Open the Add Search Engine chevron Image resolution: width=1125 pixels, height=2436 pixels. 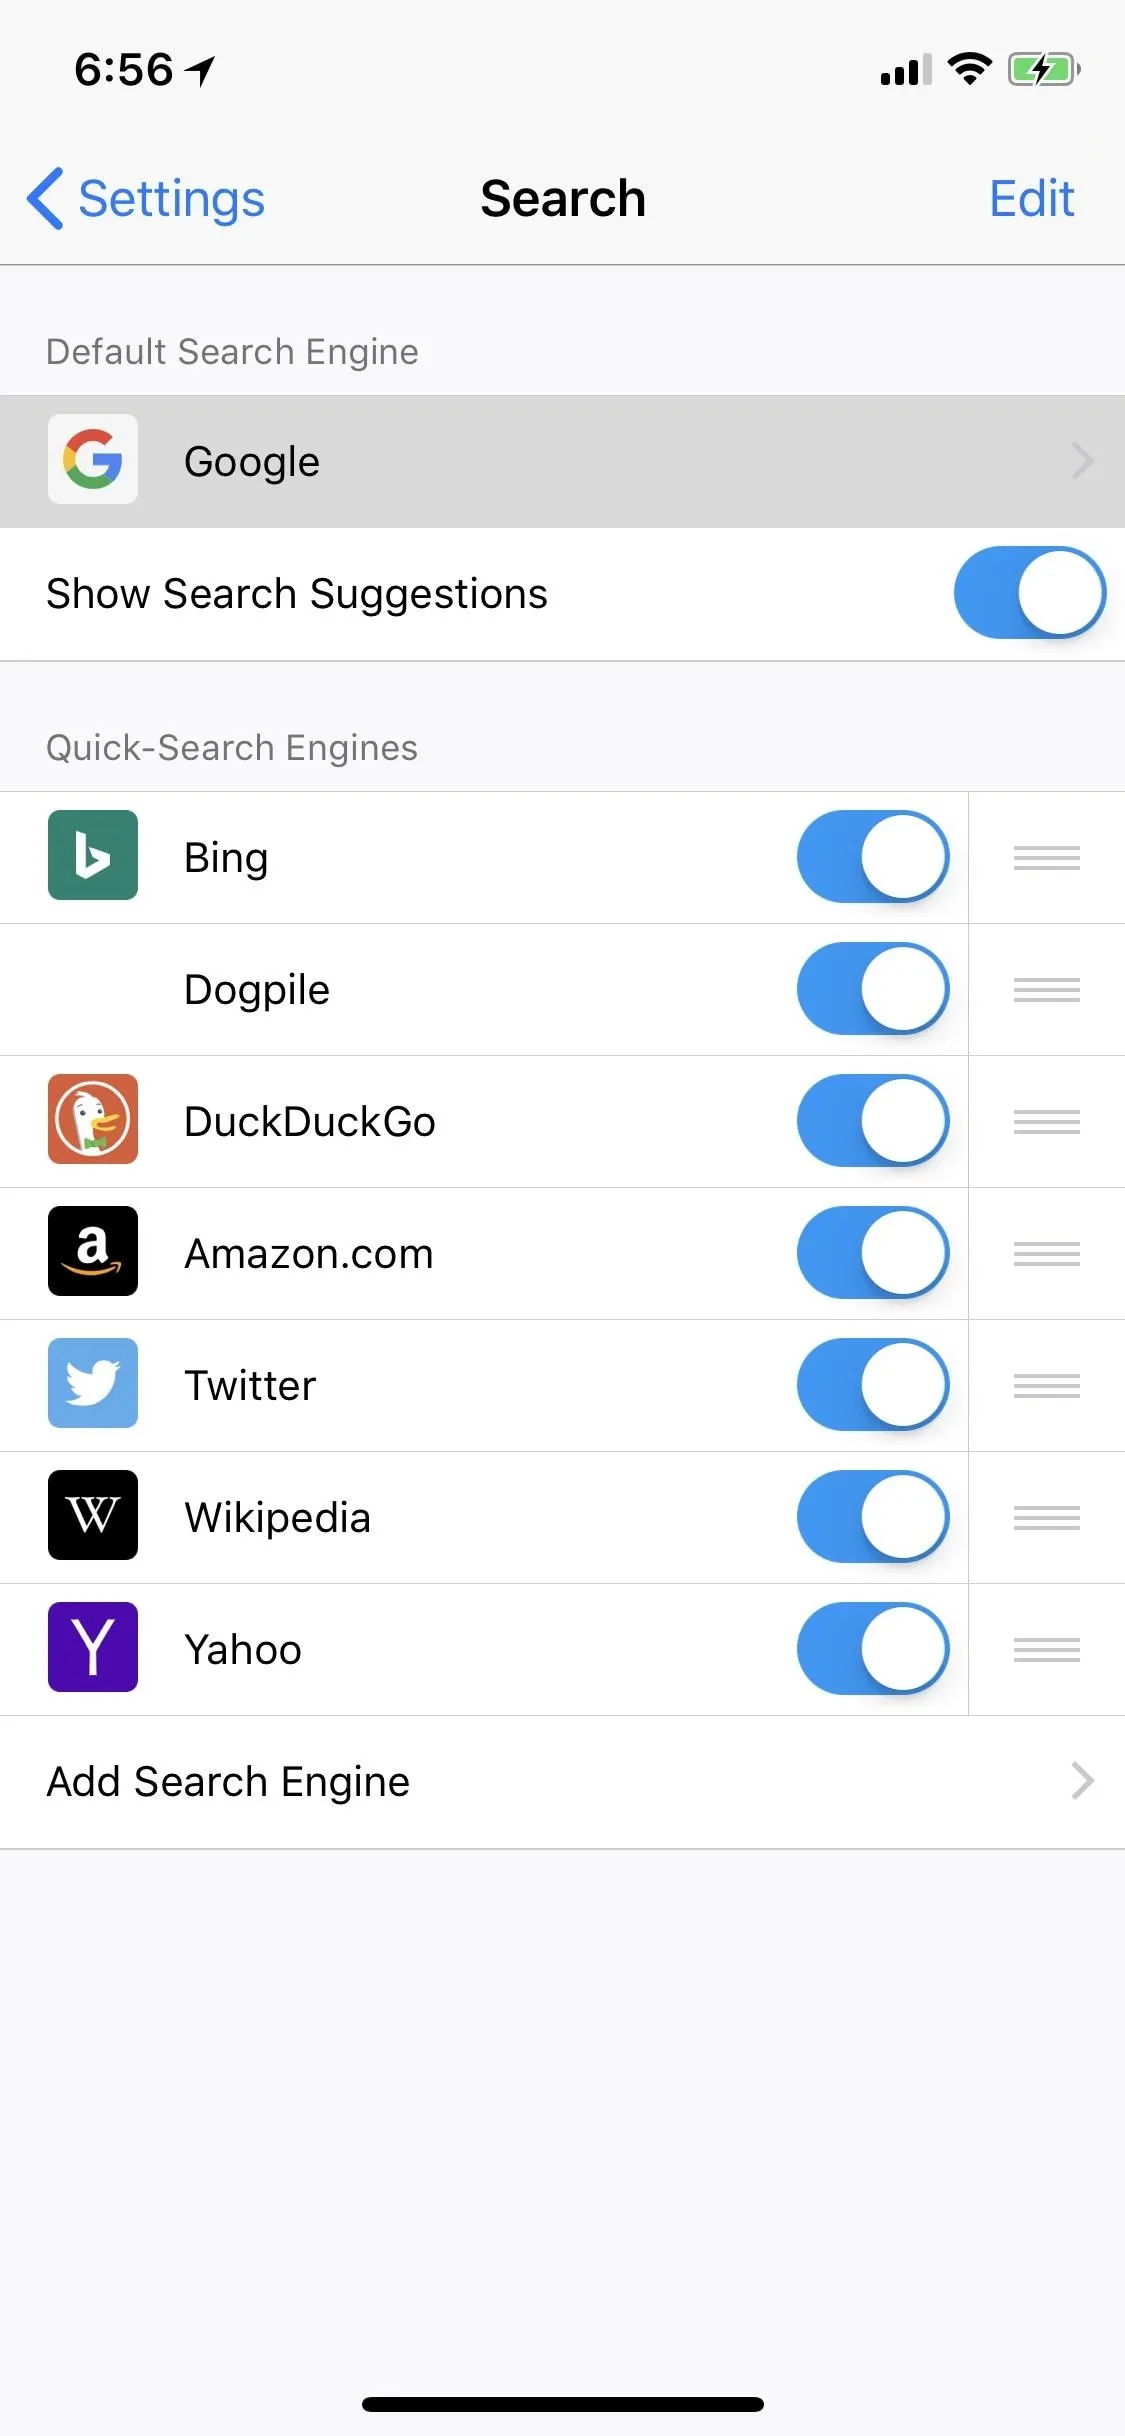click(x=1082, y=1781)
